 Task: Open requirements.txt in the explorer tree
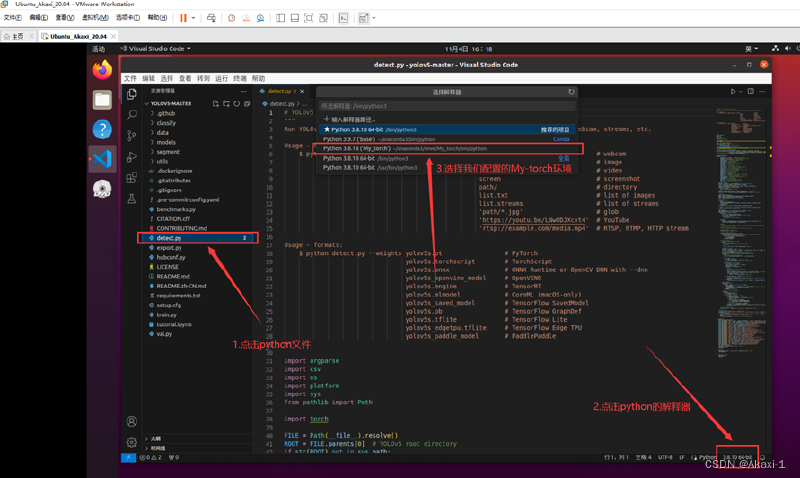tap(198, 295)
